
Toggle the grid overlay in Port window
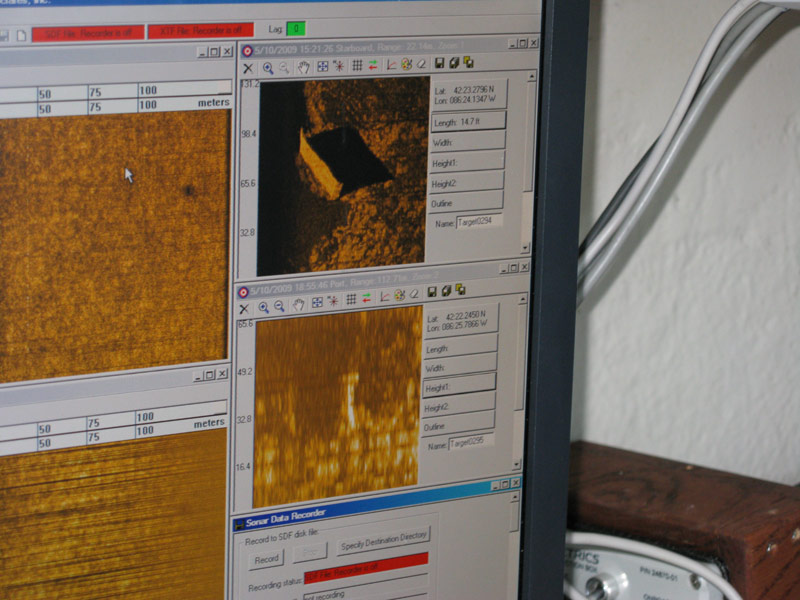351,299
